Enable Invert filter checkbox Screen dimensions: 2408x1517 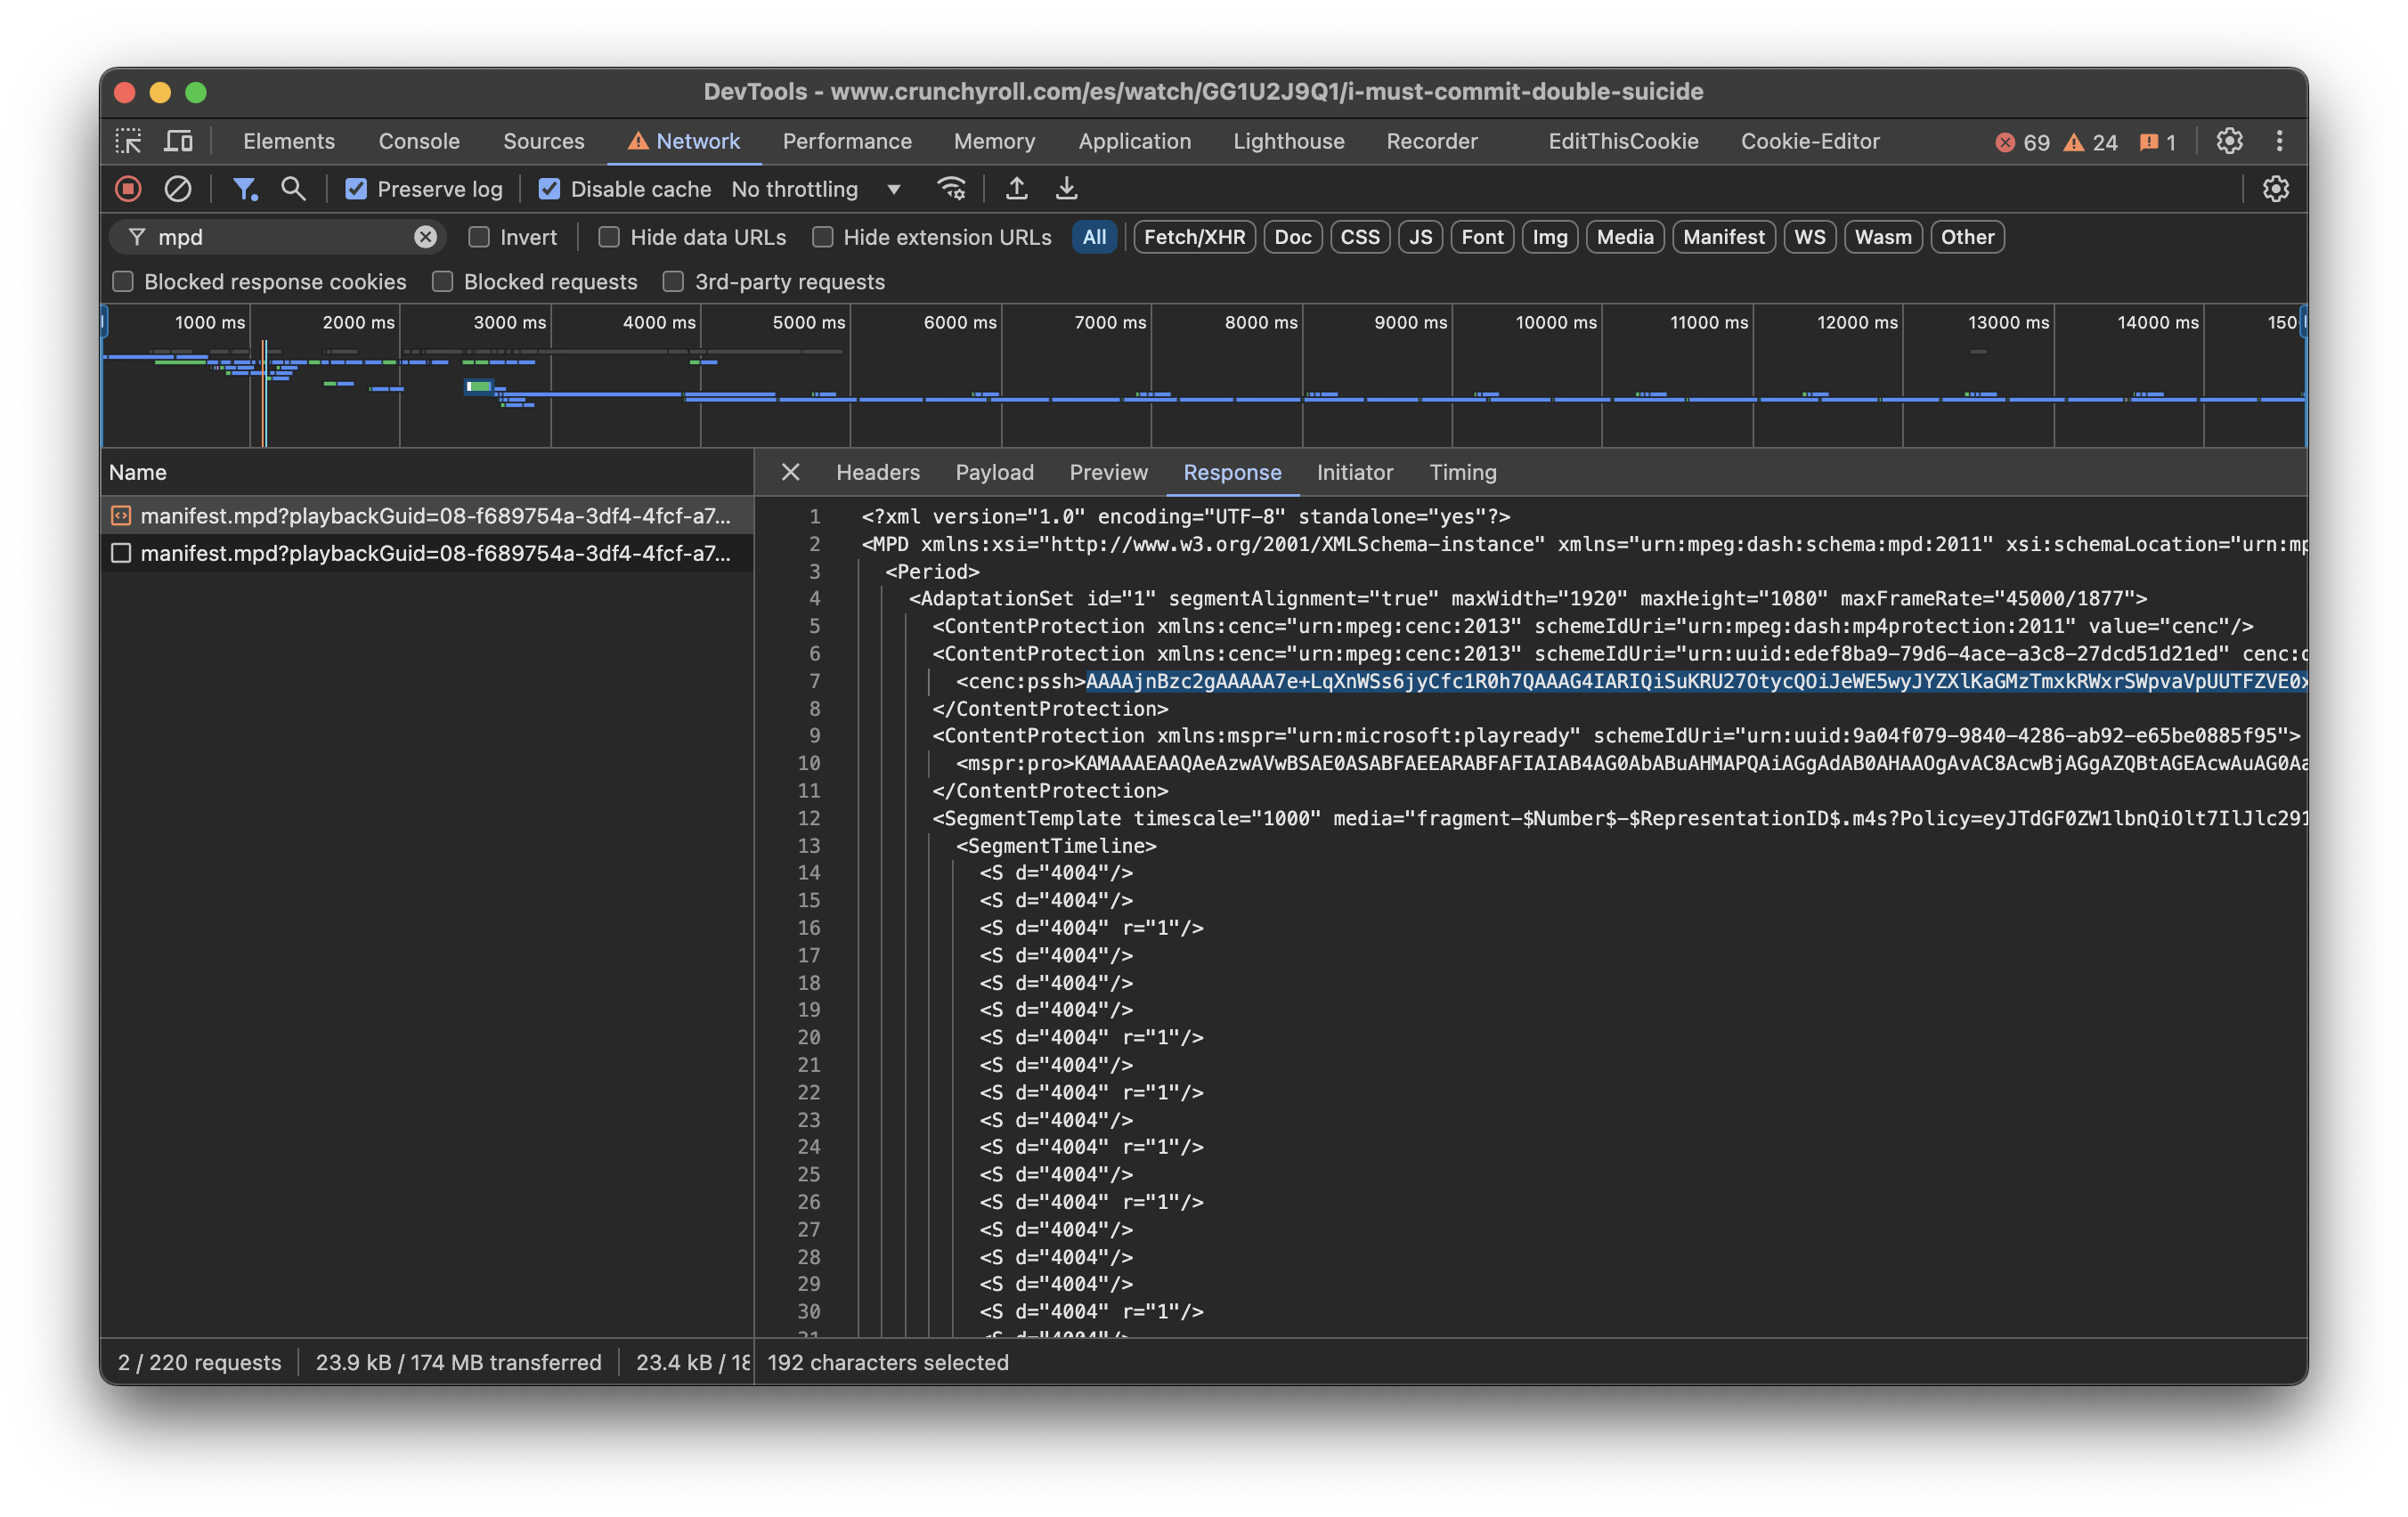coord(479,237)
